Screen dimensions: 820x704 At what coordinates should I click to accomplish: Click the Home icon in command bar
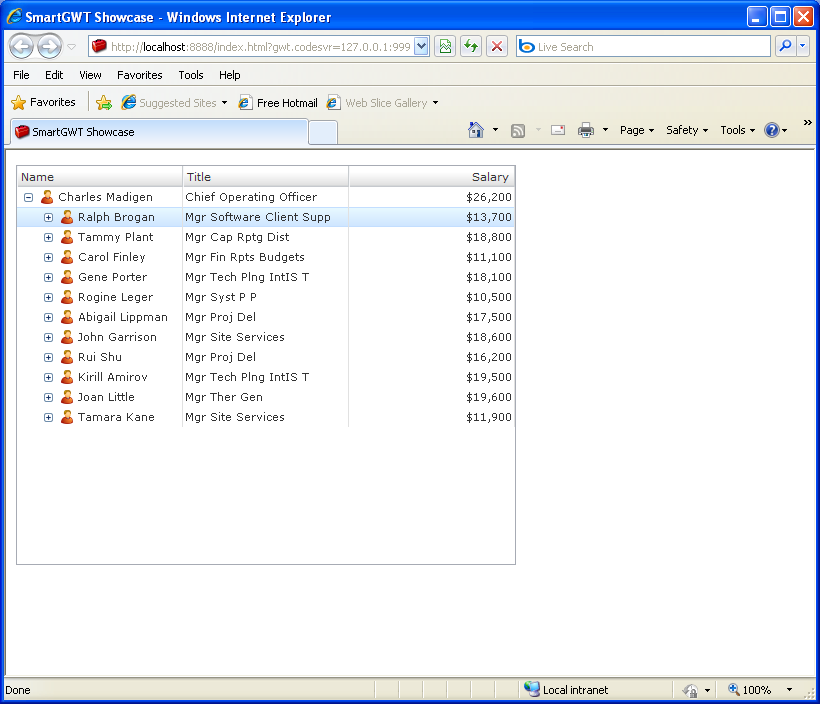[476, 130]
